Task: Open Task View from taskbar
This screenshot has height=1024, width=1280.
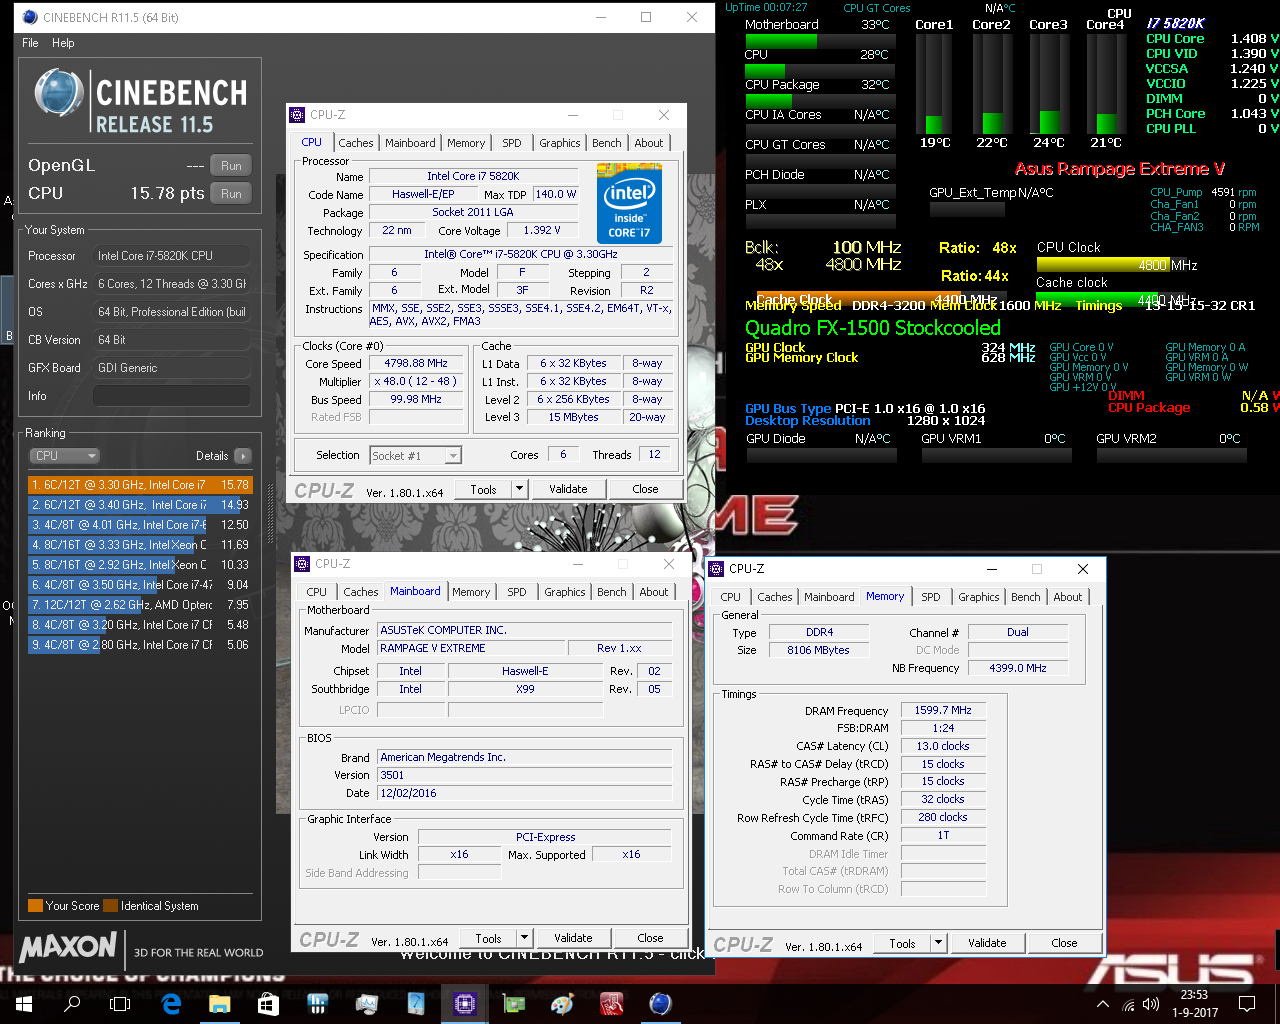Action: click(x=120, y=1003)
